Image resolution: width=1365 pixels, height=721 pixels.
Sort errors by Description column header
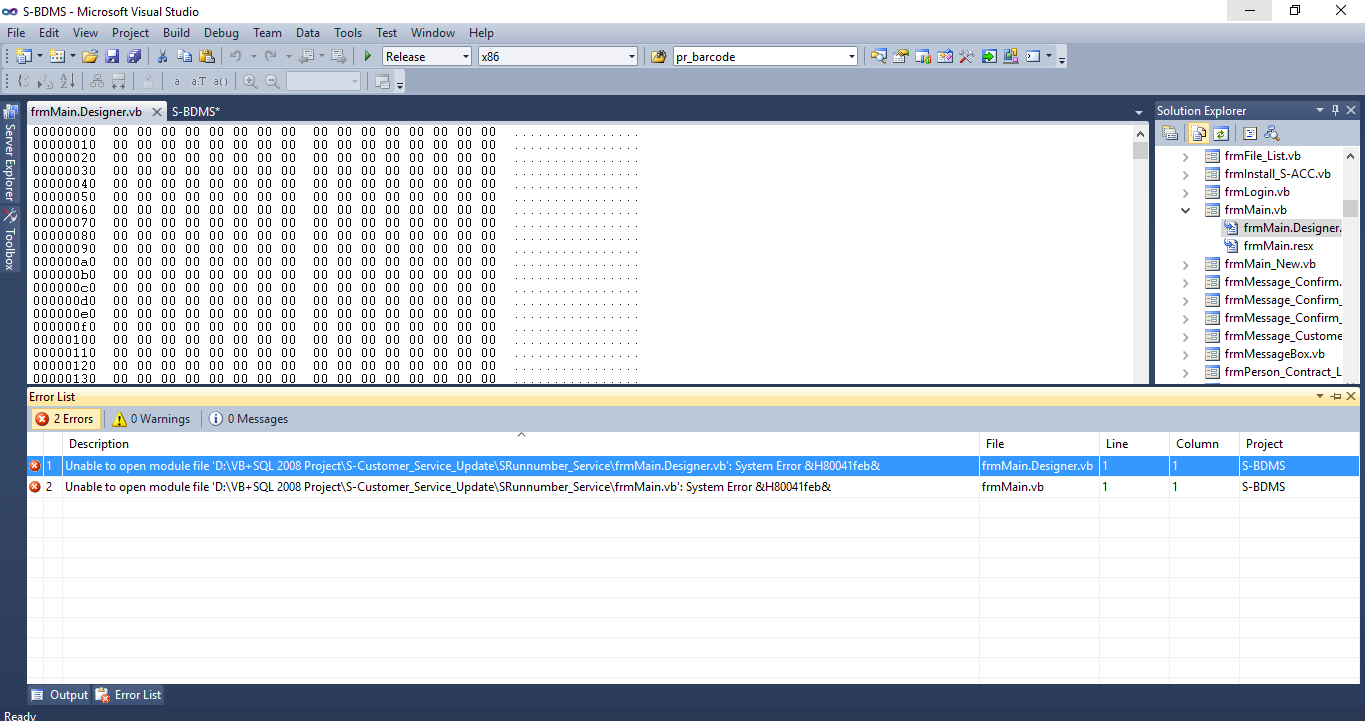(521, 444)
